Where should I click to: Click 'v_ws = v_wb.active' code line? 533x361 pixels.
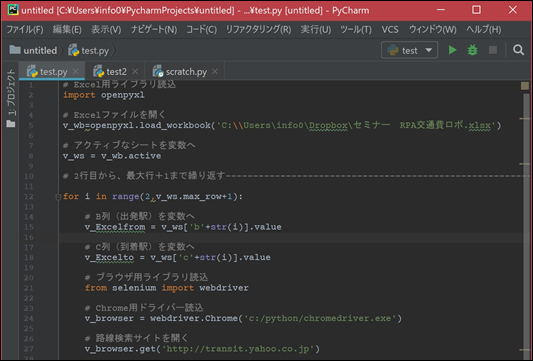[x=112, y=156]
